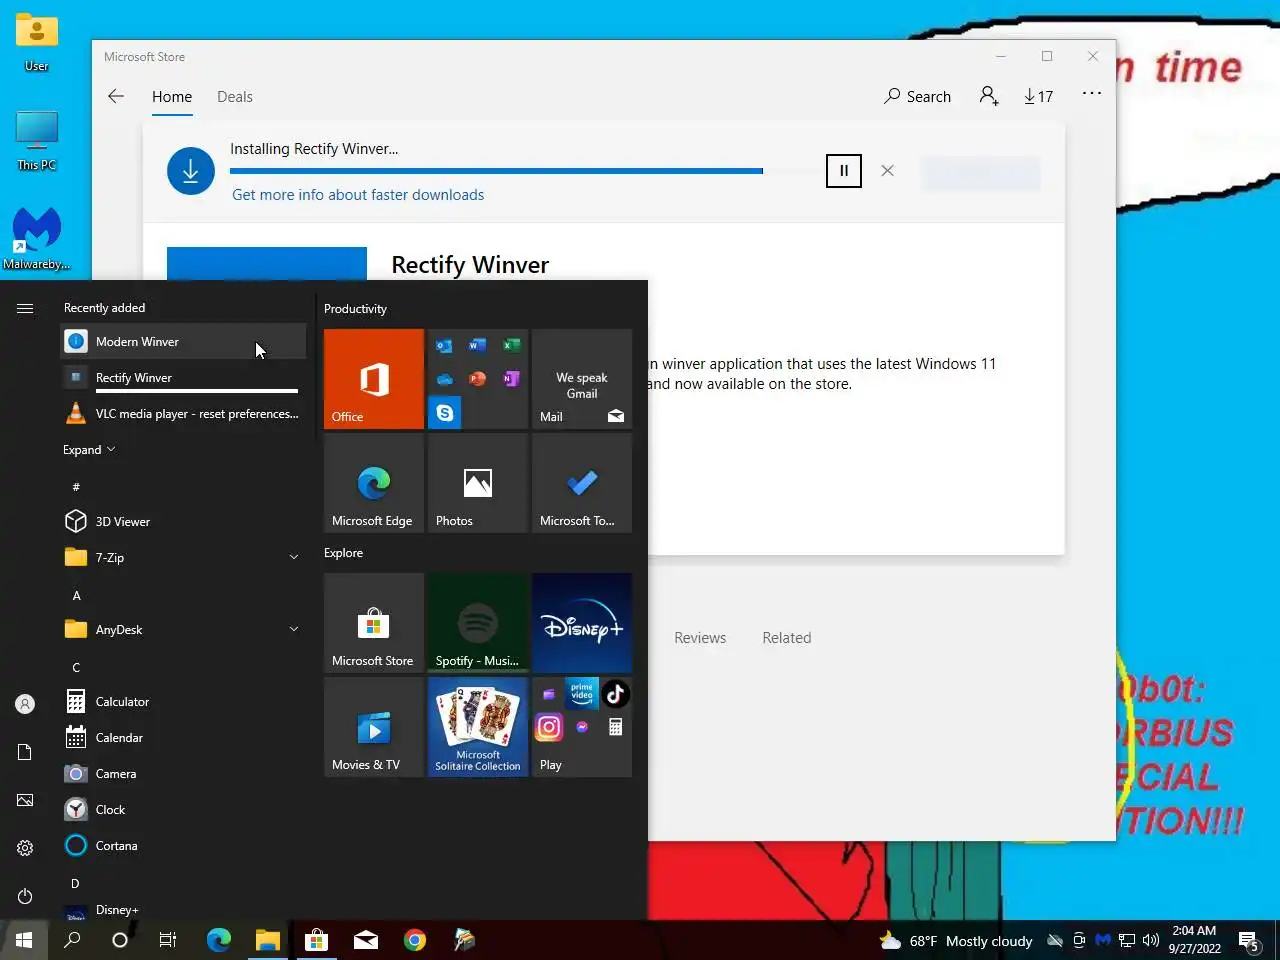
Task: Pause the Rectify Winver installation
Action: [844, 170]
